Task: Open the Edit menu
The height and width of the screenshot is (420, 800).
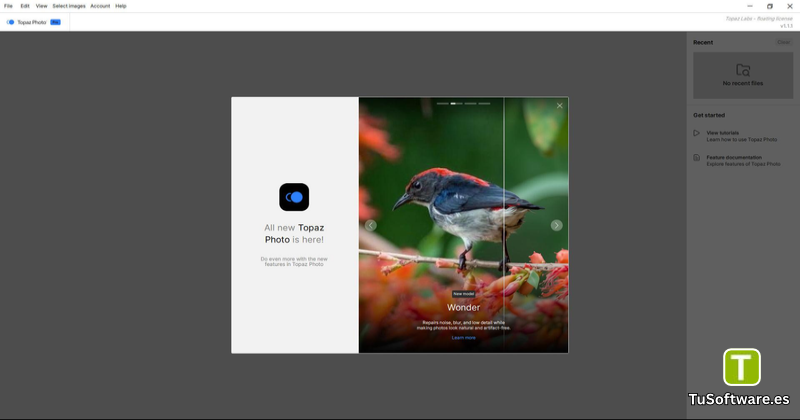Action: click(24, 6)
